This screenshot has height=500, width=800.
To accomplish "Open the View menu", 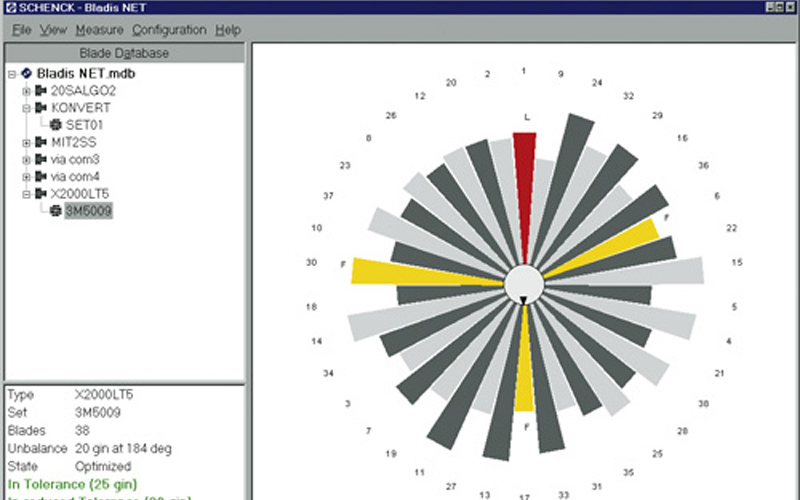I will tap(53, 30).
